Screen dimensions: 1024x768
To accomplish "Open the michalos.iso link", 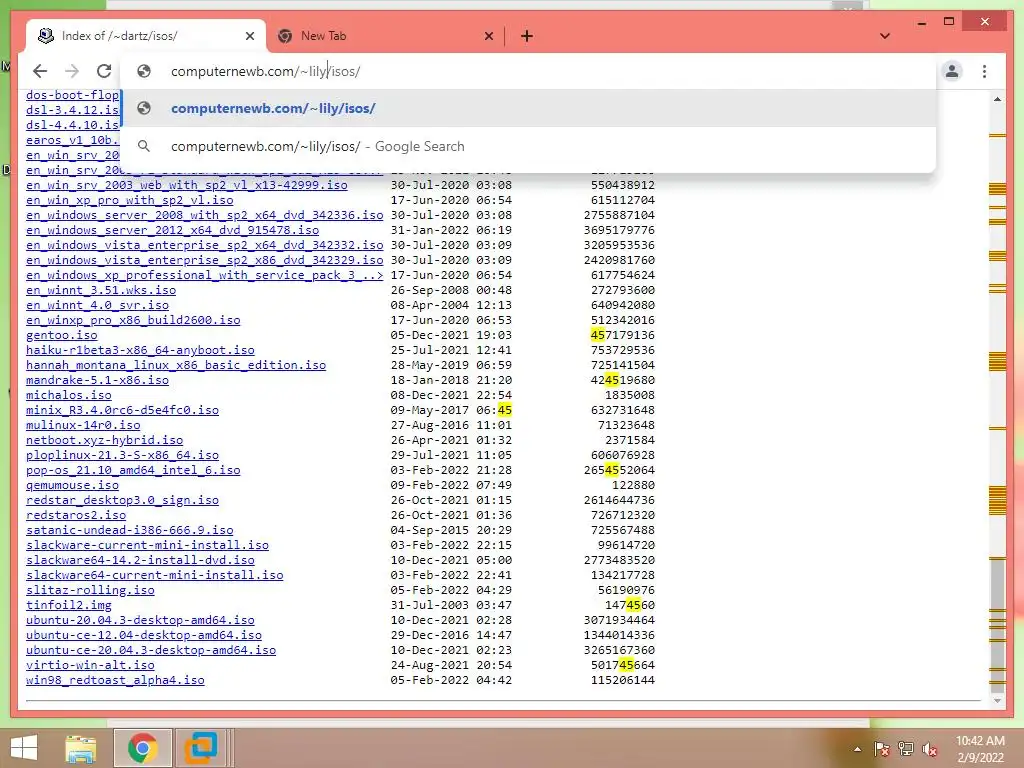I will coord(69,395).
